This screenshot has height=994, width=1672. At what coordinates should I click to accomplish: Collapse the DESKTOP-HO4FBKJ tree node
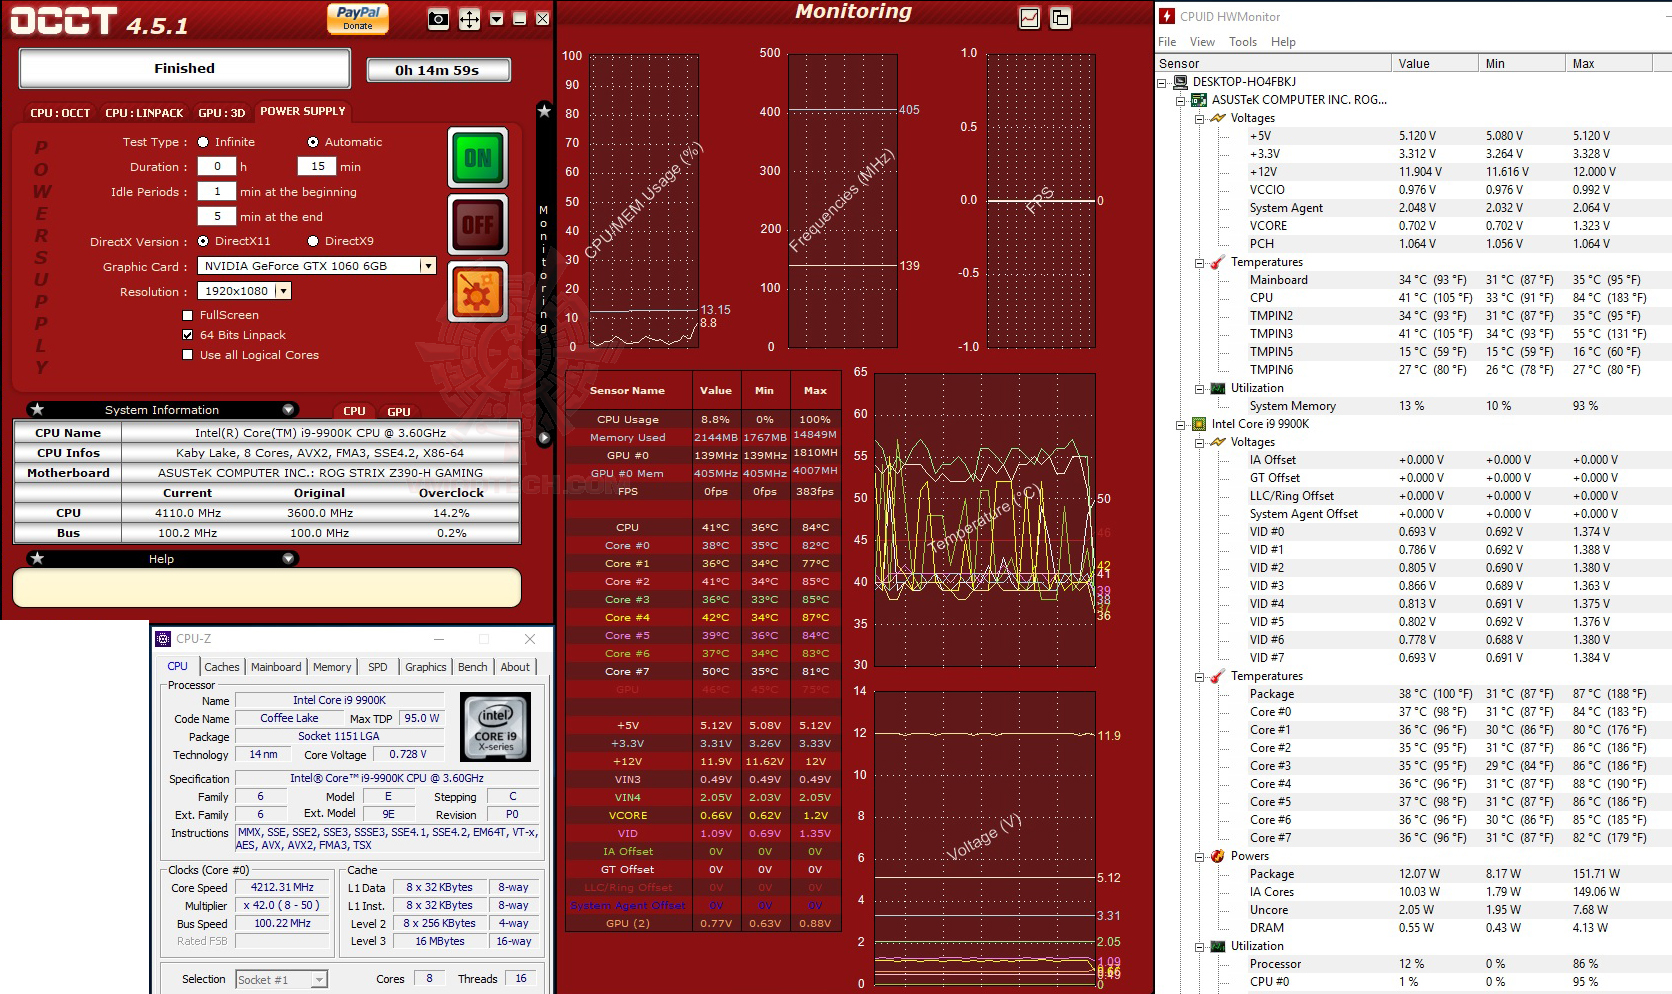(1162, 83)
